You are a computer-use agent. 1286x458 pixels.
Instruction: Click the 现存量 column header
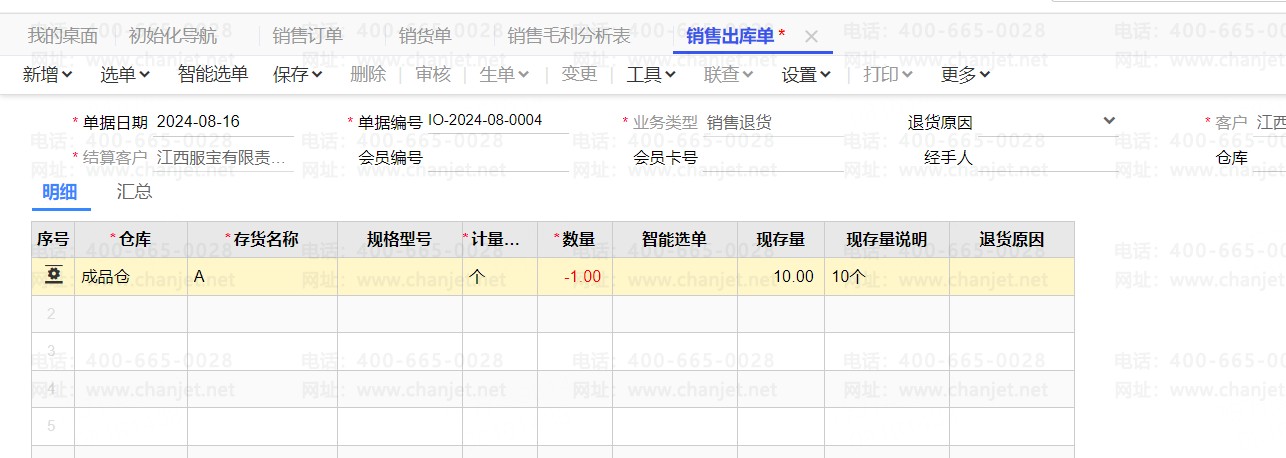click(781, 240)
